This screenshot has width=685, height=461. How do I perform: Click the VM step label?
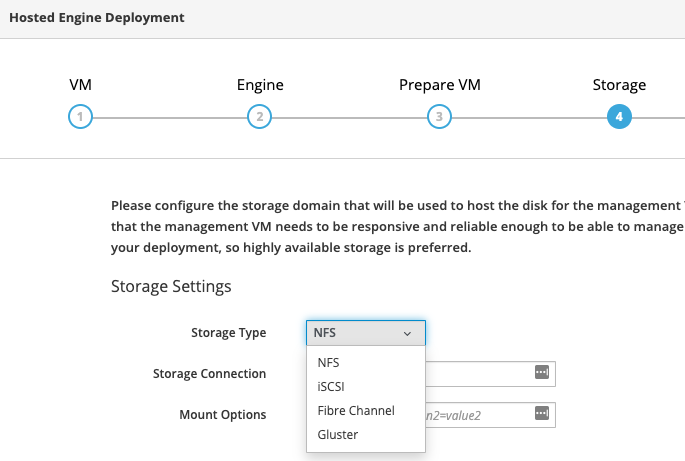click(80, 85)
